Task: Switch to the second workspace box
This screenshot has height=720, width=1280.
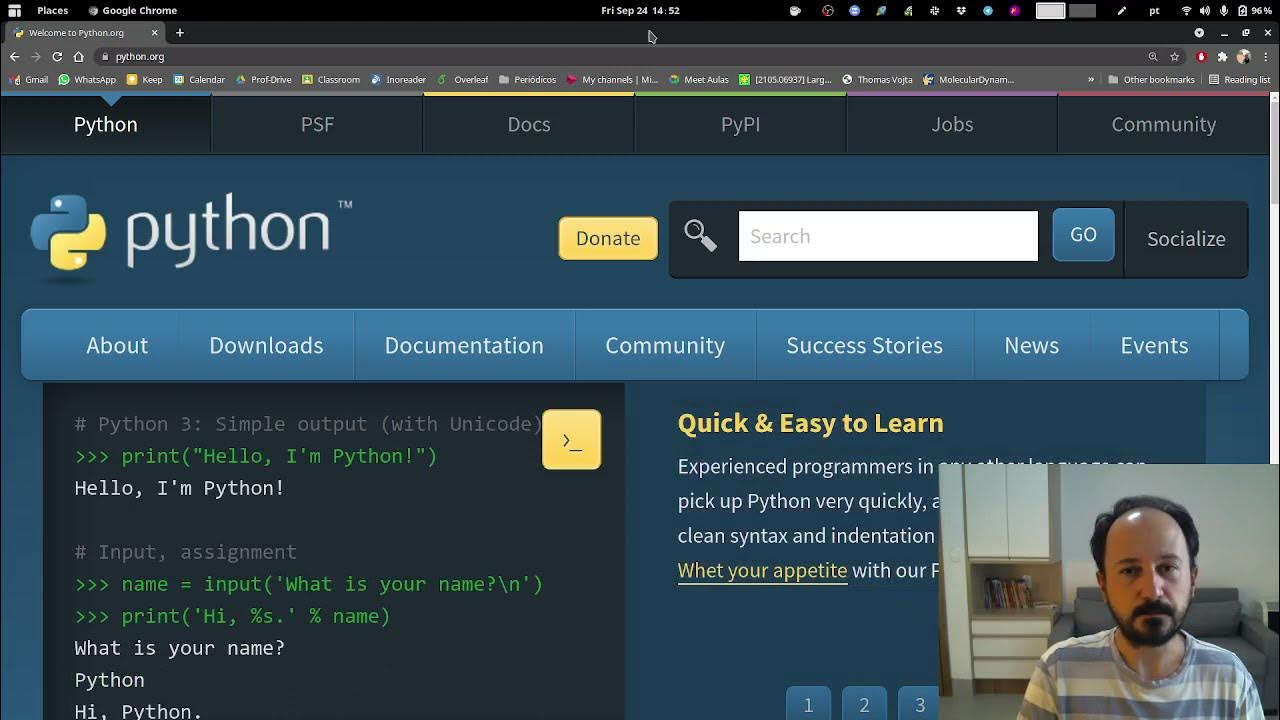Action: point(1082,11)
